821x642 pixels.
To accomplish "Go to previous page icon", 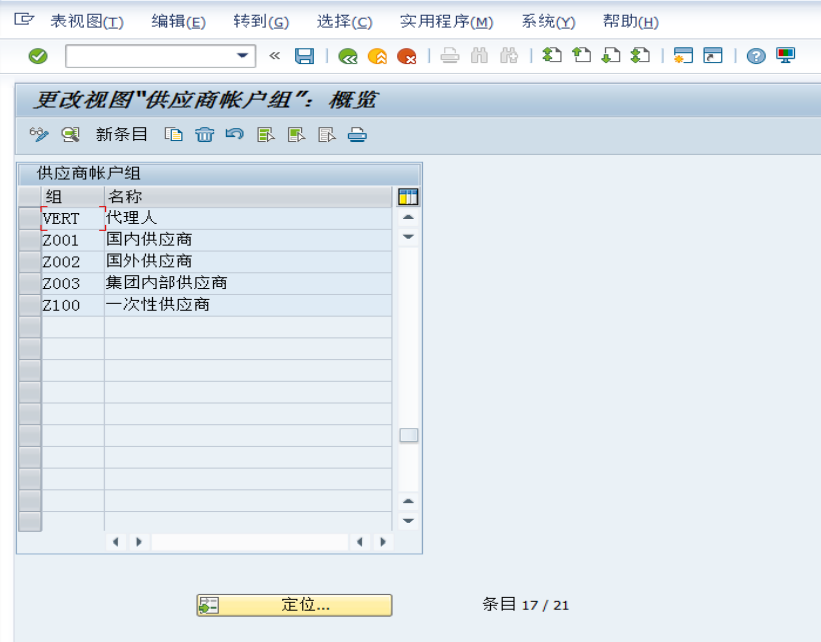I will point(581,56).
